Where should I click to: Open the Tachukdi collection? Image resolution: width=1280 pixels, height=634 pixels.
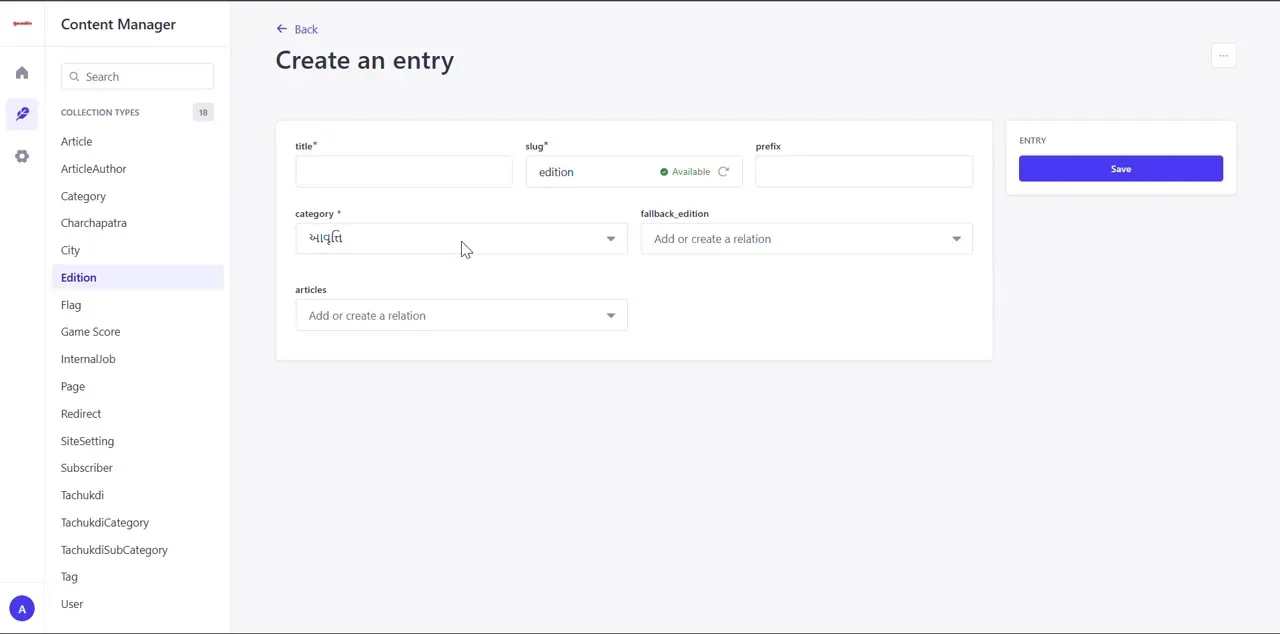point(82,495)
